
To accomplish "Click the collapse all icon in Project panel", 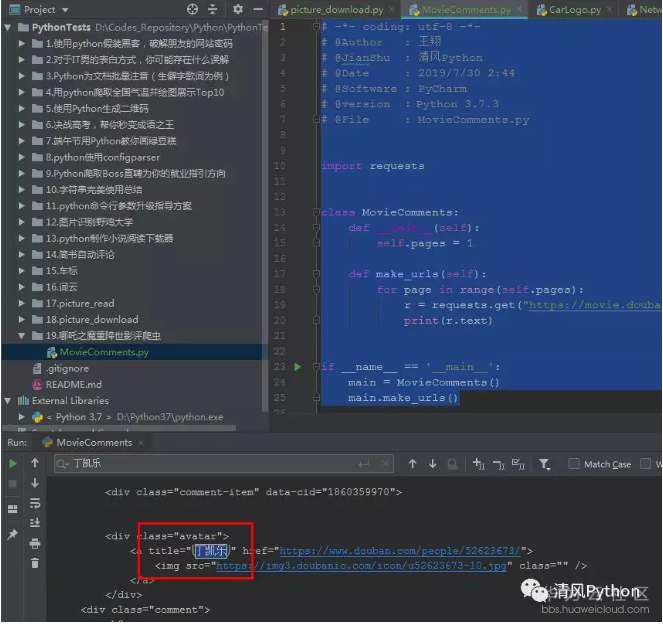I will click(213, 9).
